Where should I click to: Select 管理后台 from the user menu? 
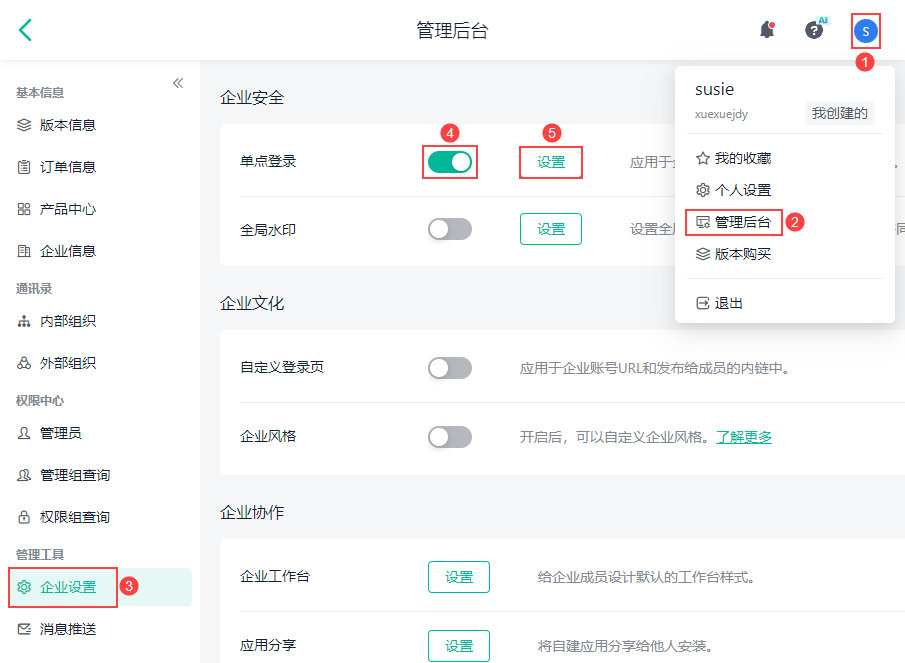pos(742,222)
